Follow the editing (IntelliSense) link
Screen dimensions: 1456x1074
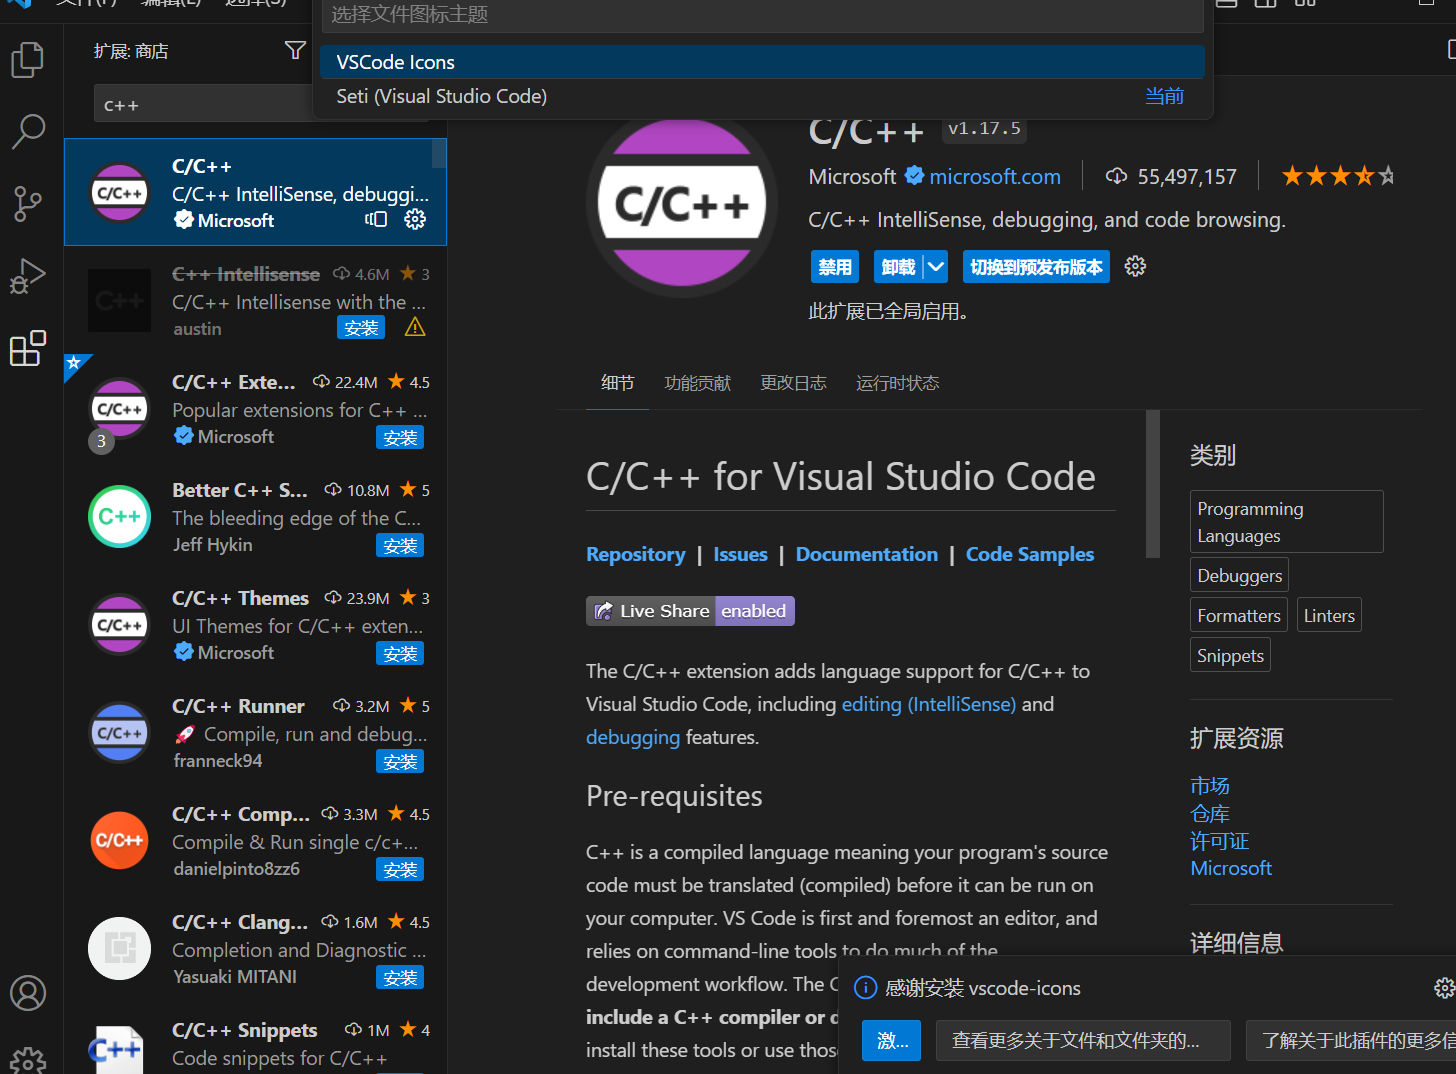tap(929, 704)
